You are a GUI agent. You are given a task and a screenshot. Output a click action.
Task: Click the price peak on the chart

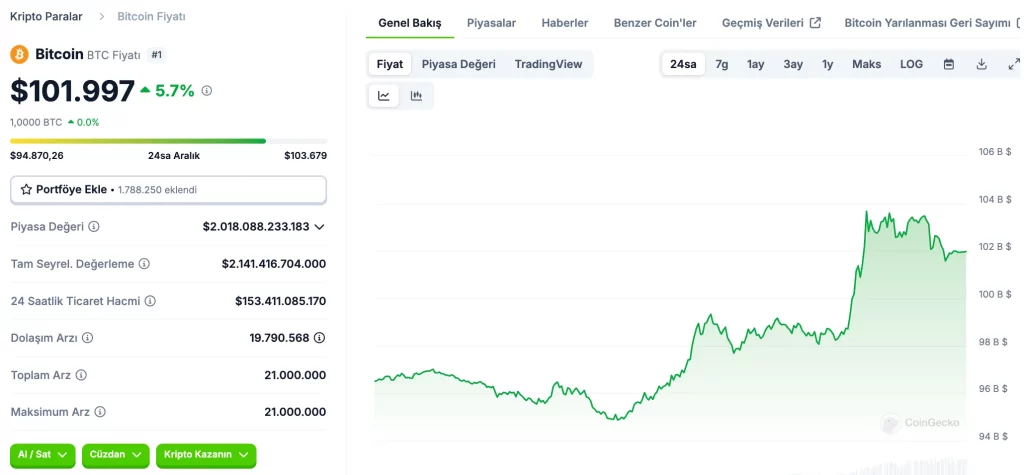click(866, 212)
